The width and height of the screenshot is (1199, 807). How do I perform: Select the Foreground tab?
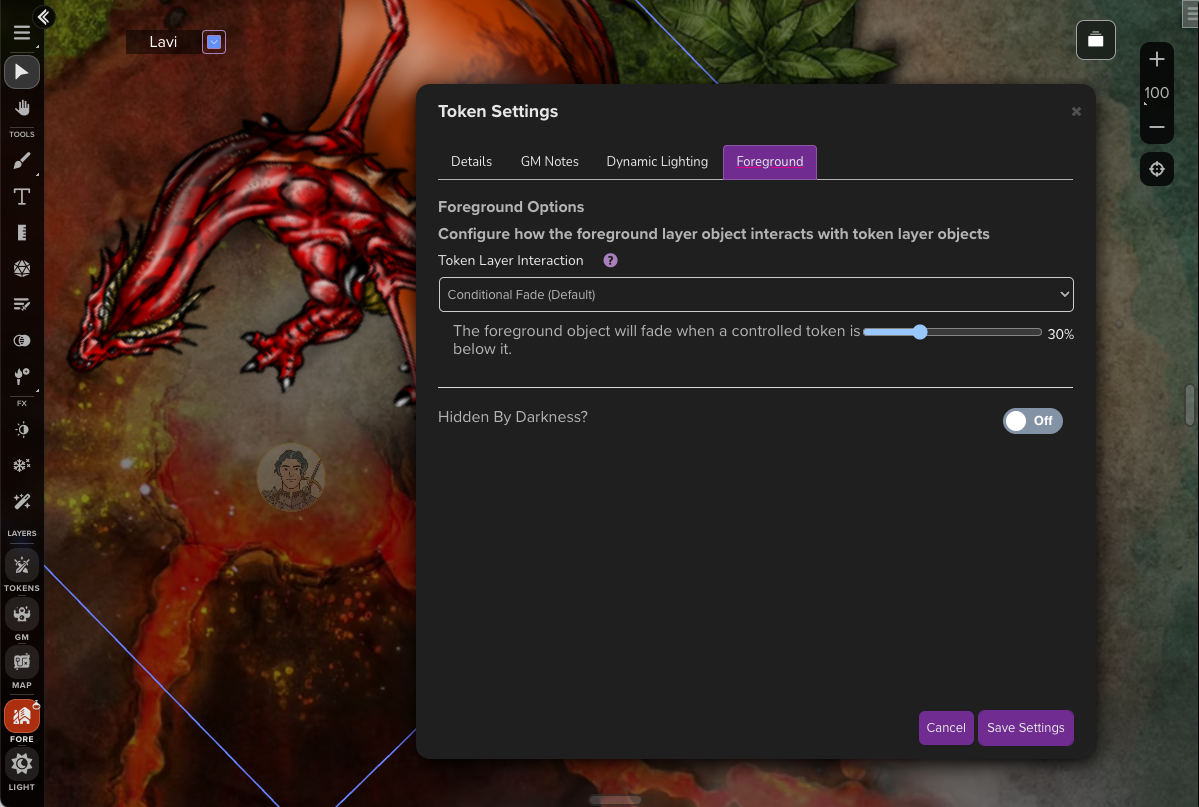pyautogui.click(x=770, y=162)
